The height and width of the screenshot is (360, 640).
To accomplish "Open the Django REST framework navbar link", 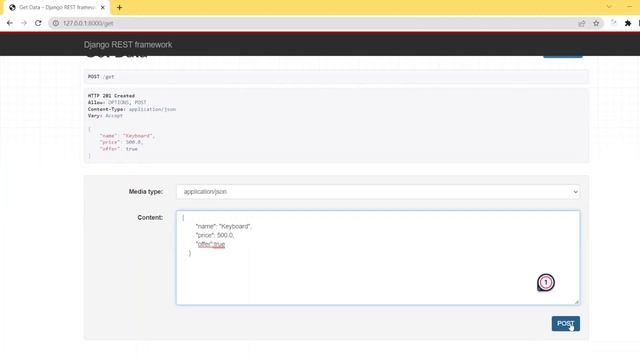I will [x=128, y=44].
